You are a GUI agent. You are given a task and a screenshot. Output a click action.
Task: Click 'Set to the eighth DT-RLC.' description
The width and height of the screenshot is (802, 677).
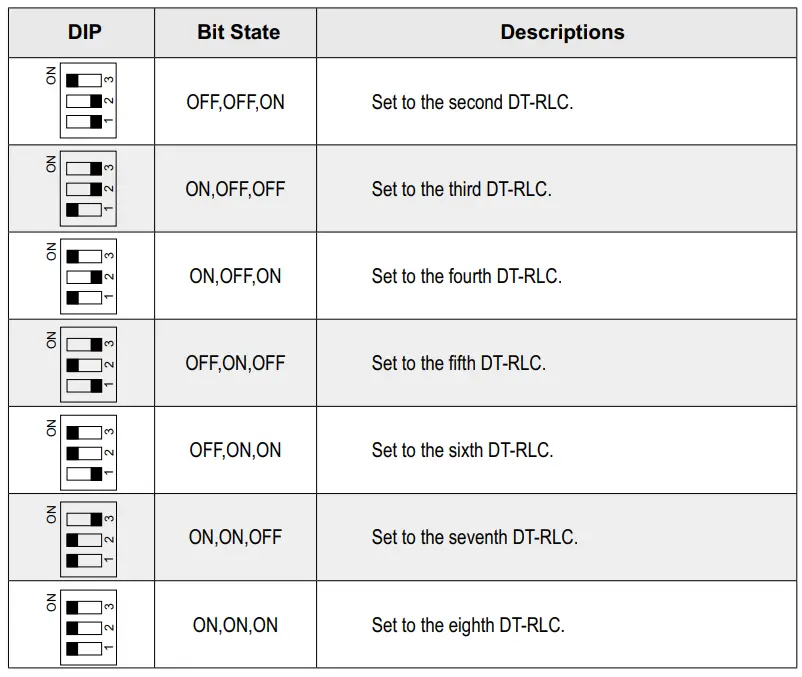tap(468, 626)
